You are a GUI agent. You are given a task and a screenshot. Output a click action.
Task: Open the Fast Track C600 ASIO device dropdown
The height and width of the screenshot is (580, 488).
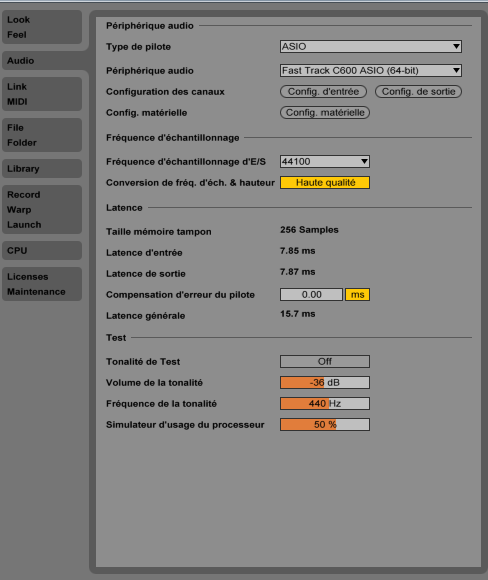(371, 71)
